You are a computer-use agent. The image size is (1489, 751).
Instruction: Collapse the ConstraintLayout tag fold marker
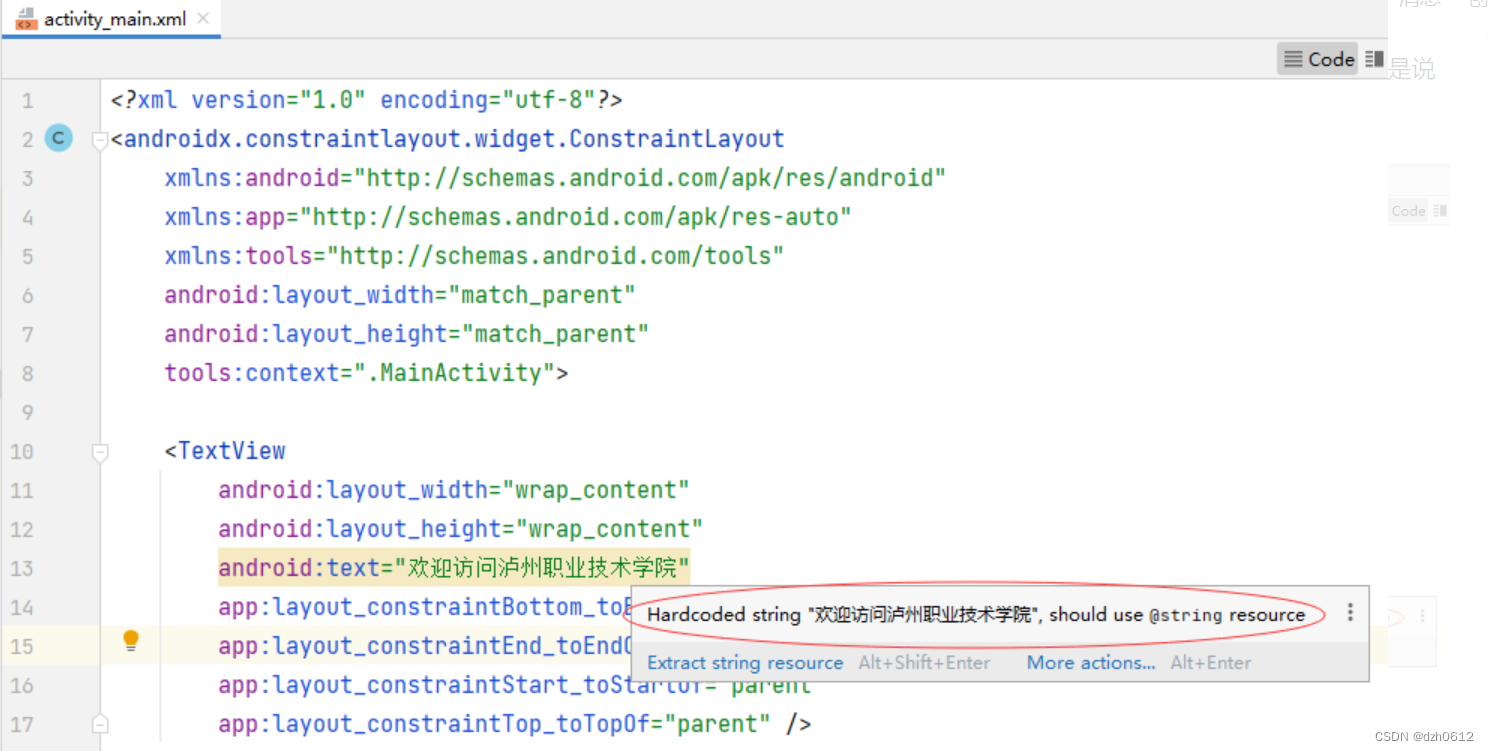click(x=99, y=141)
